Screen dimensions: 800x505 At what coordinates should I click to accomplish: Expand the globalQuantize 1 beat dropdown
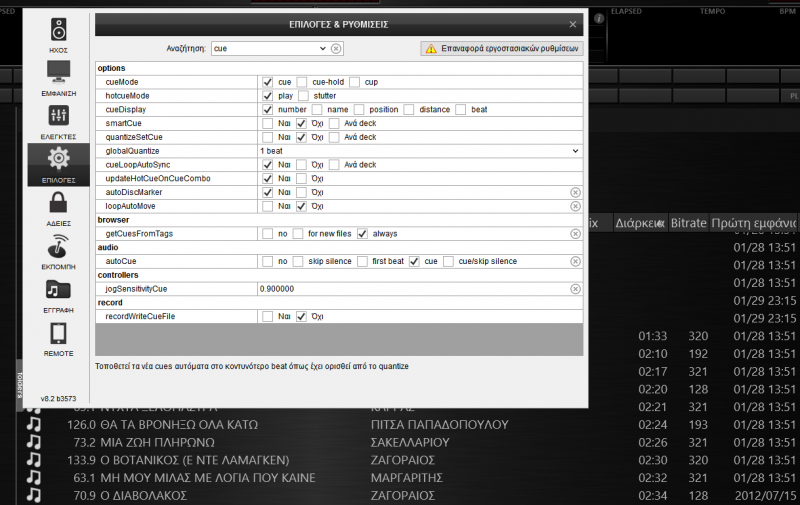[x=575, y=151]
